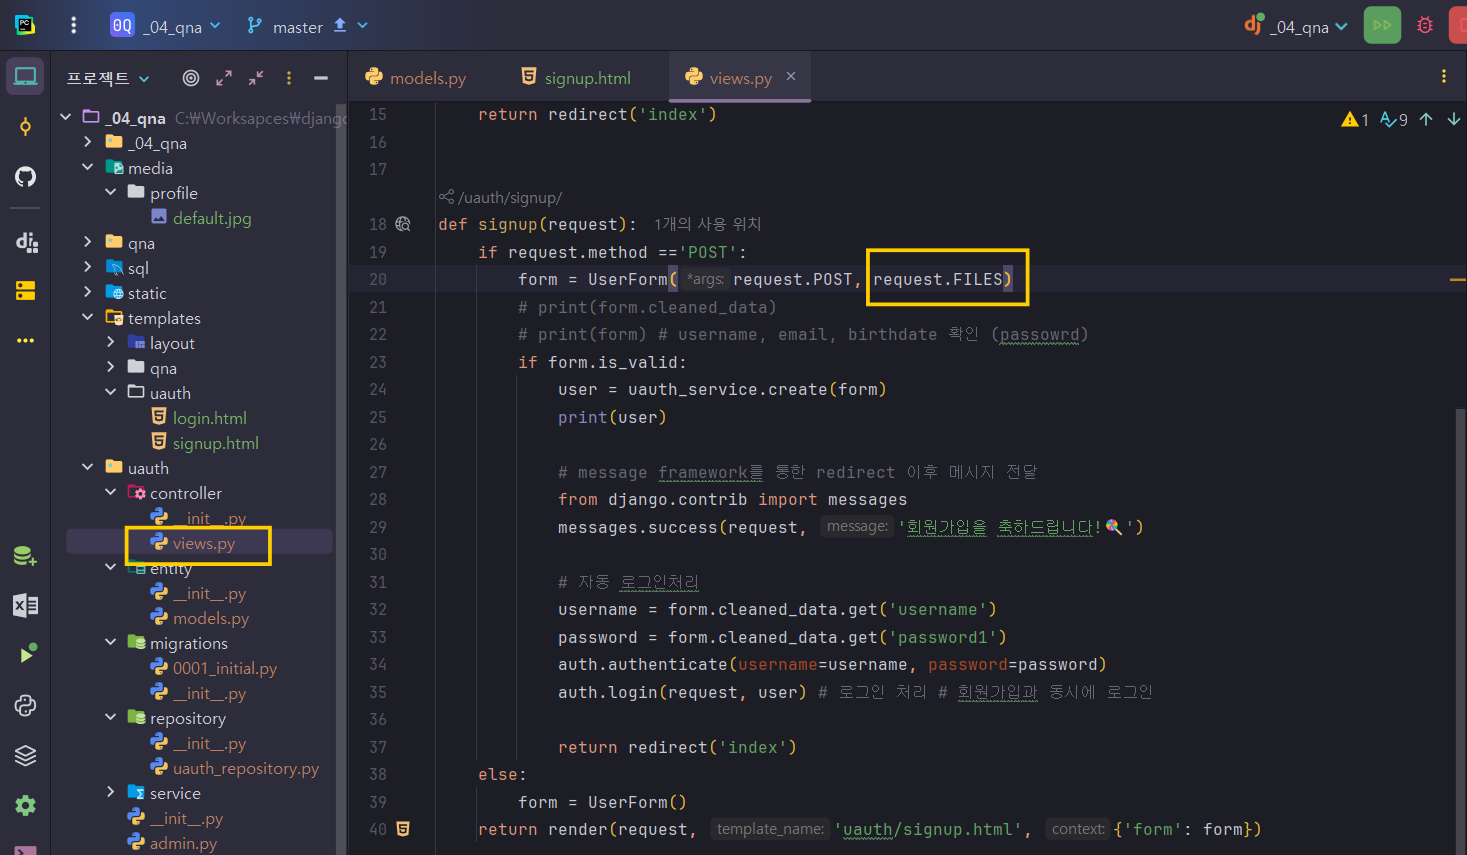Expand the layout folder
Screen dimensions: 1467x855
pos(110,342)
